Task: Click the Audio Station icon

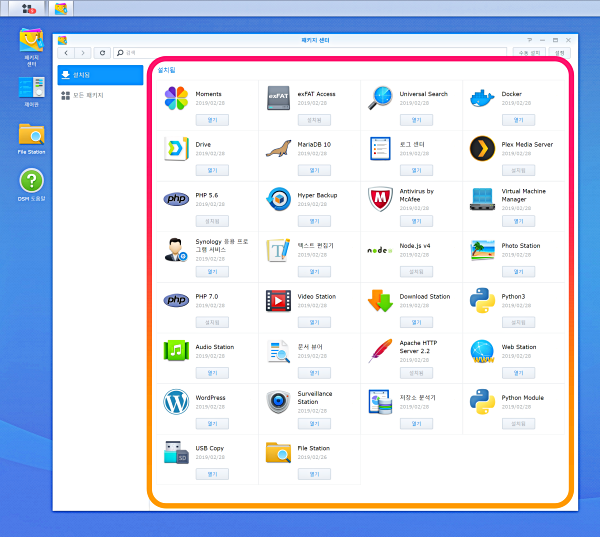Action: click(x=176, y=351)
